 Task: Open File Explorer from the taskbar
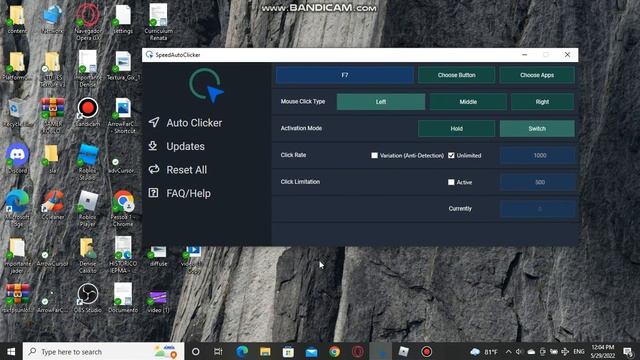(x=265, y=351)
